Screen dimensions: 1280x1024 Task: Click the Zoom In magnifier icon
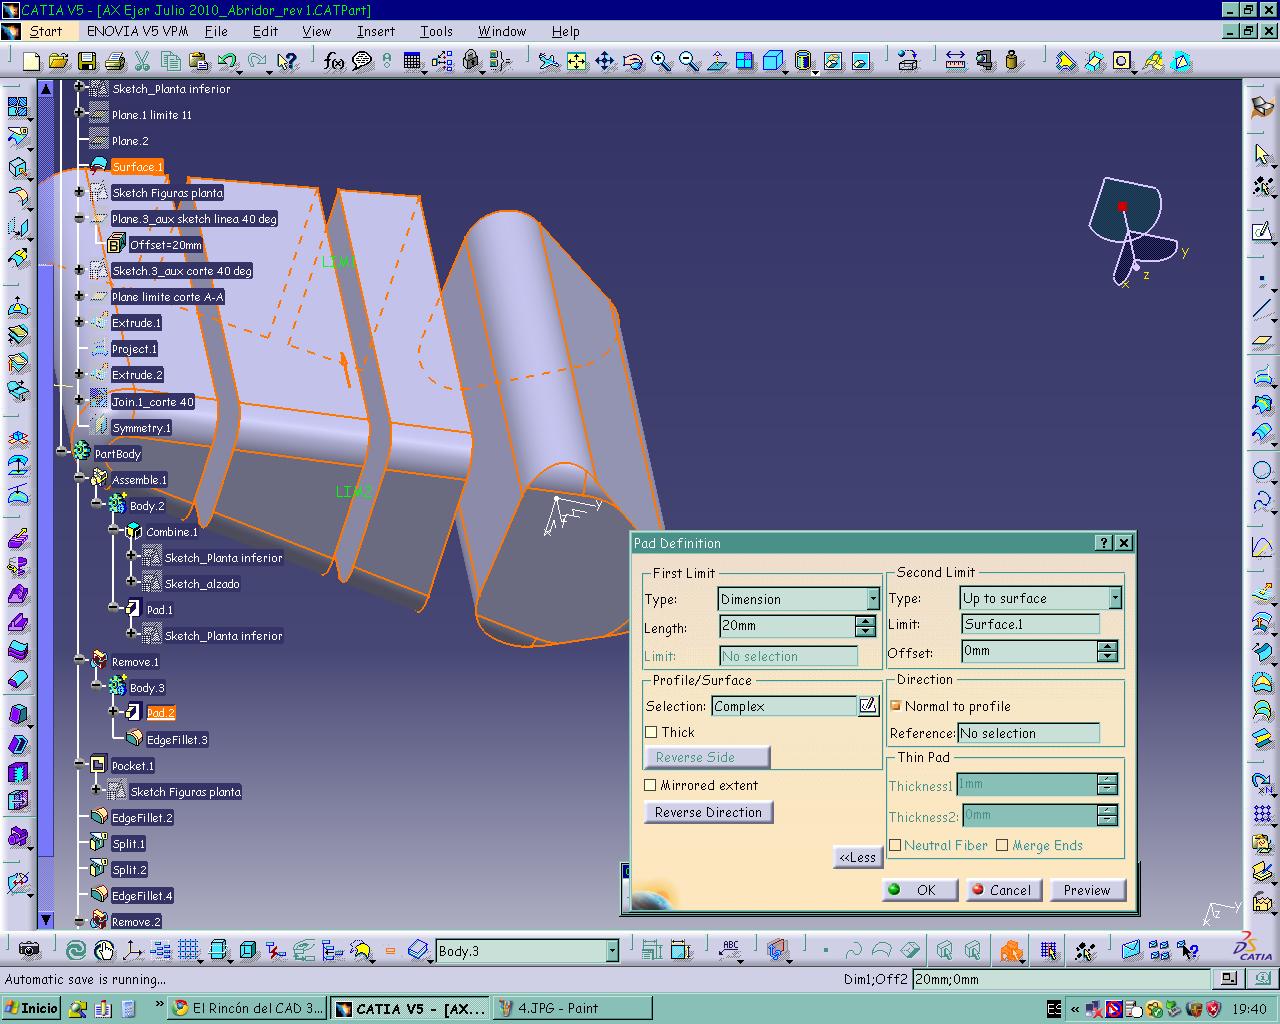click(661, 62)
